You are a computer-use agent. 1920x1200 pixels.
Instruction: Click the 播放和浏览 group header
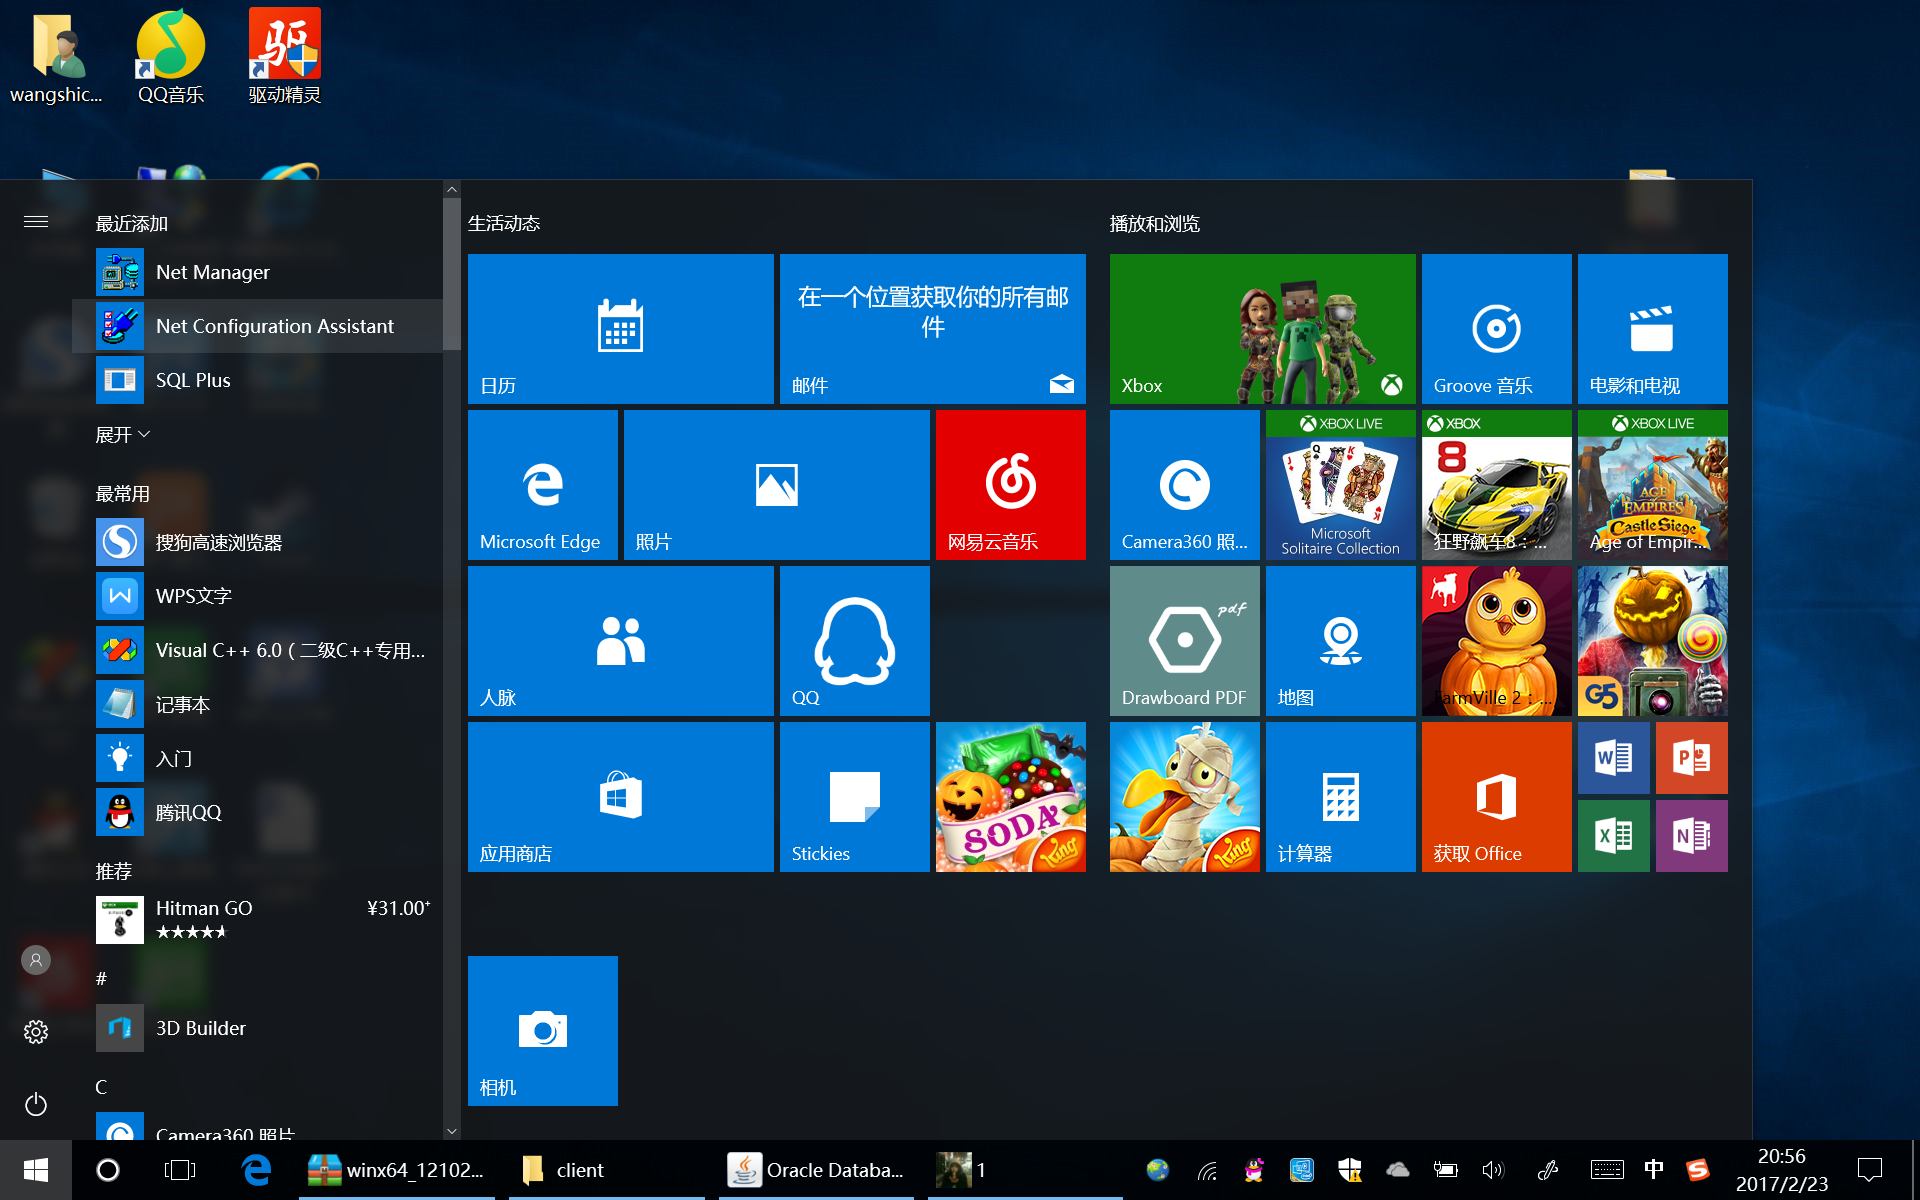click(x=1154, y=223)
